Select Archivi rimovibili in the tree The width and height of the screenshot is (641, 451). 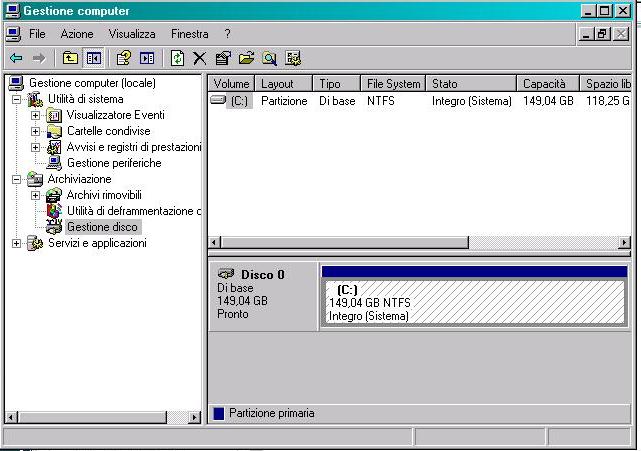point(104,195)
